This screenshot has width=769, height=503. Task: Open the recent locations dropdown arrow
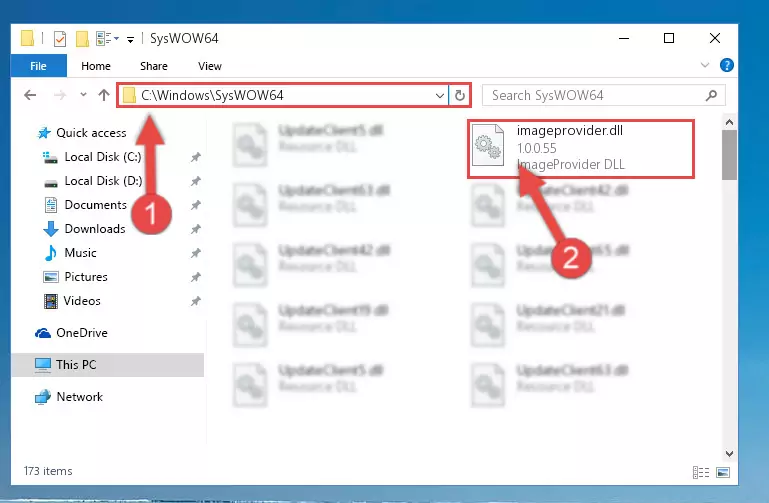83,94
